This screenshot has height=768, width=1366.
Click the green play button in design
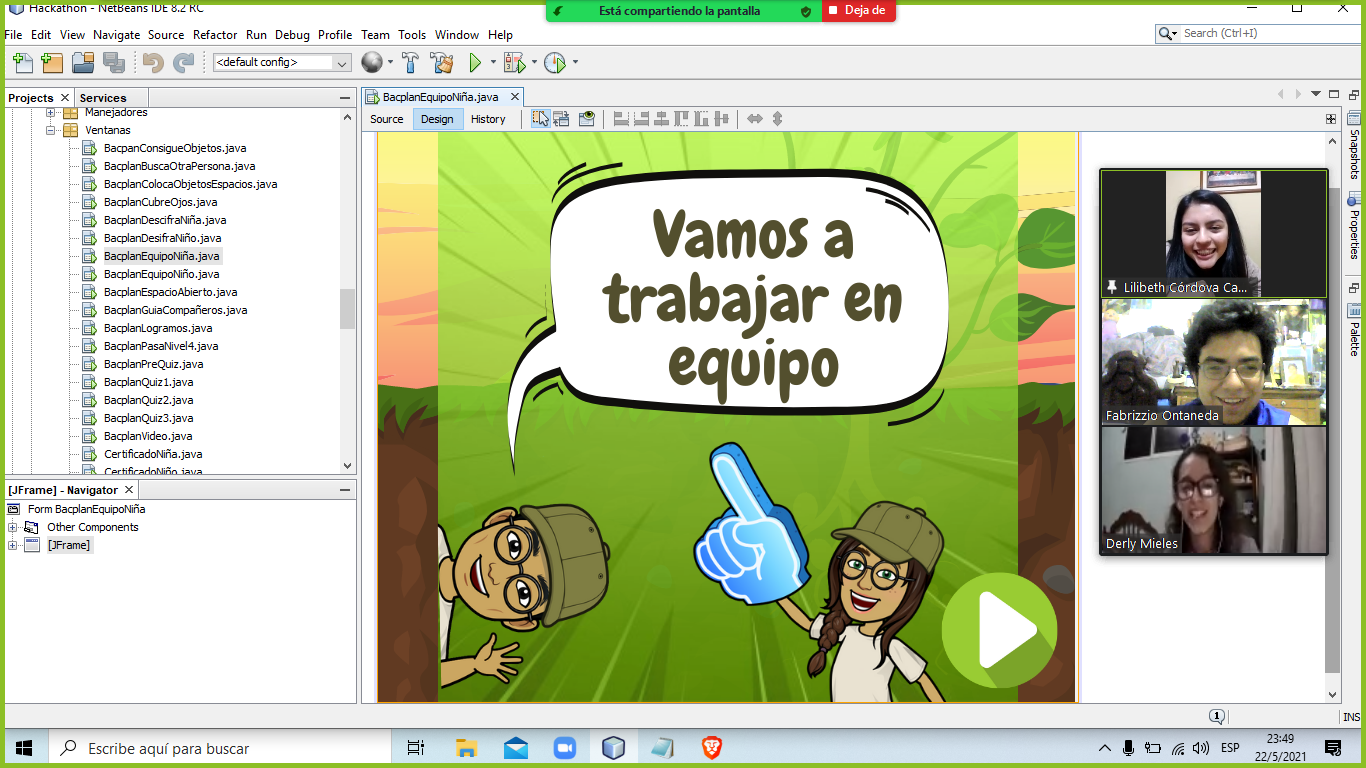tap(998, 630)
